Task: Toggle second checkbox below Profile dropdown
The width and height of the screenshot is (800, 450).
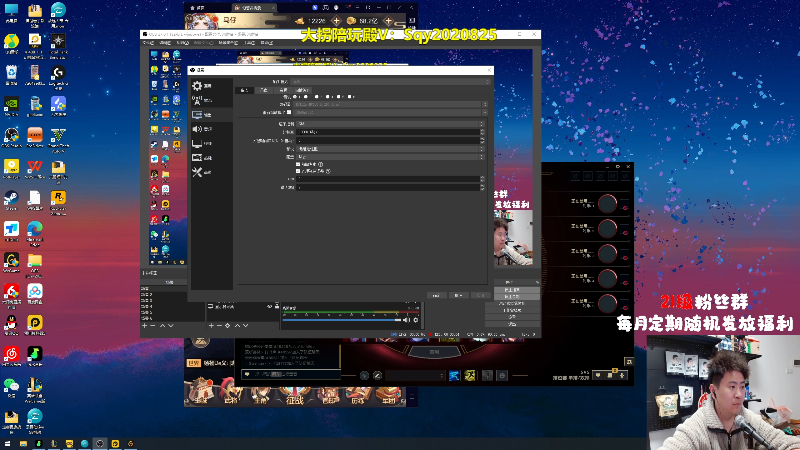Action: [298, 171]
